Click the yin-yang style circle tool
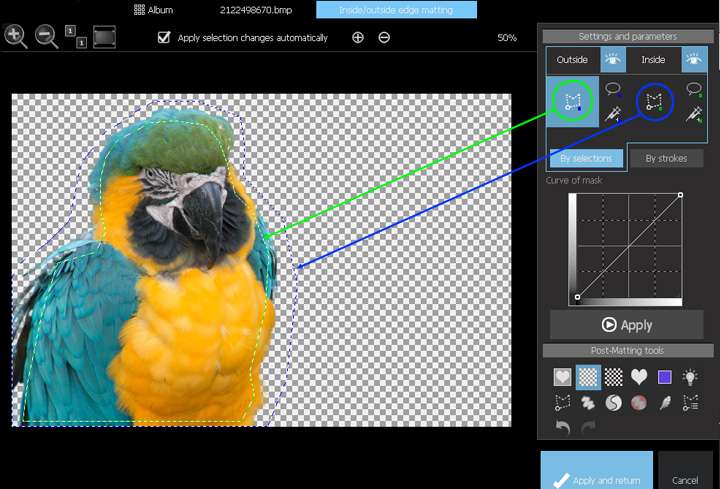The image size is (720, 489). [x=613, y=403]
